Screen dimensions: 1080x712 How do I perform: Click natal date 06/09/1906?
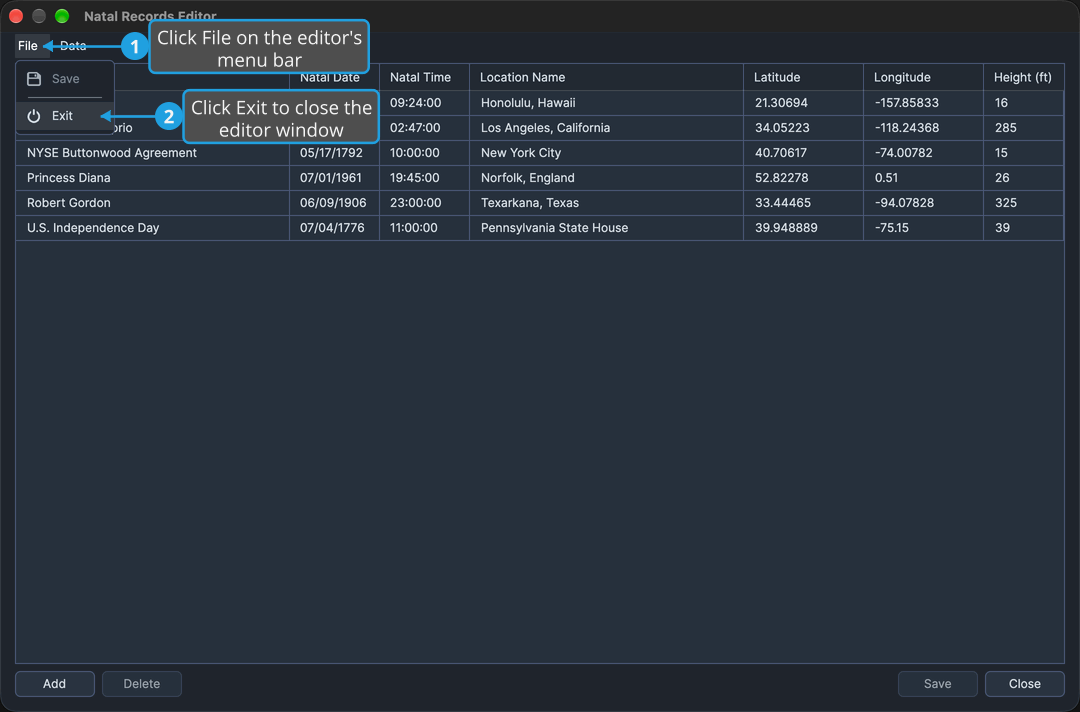click(x=334, y=202)
